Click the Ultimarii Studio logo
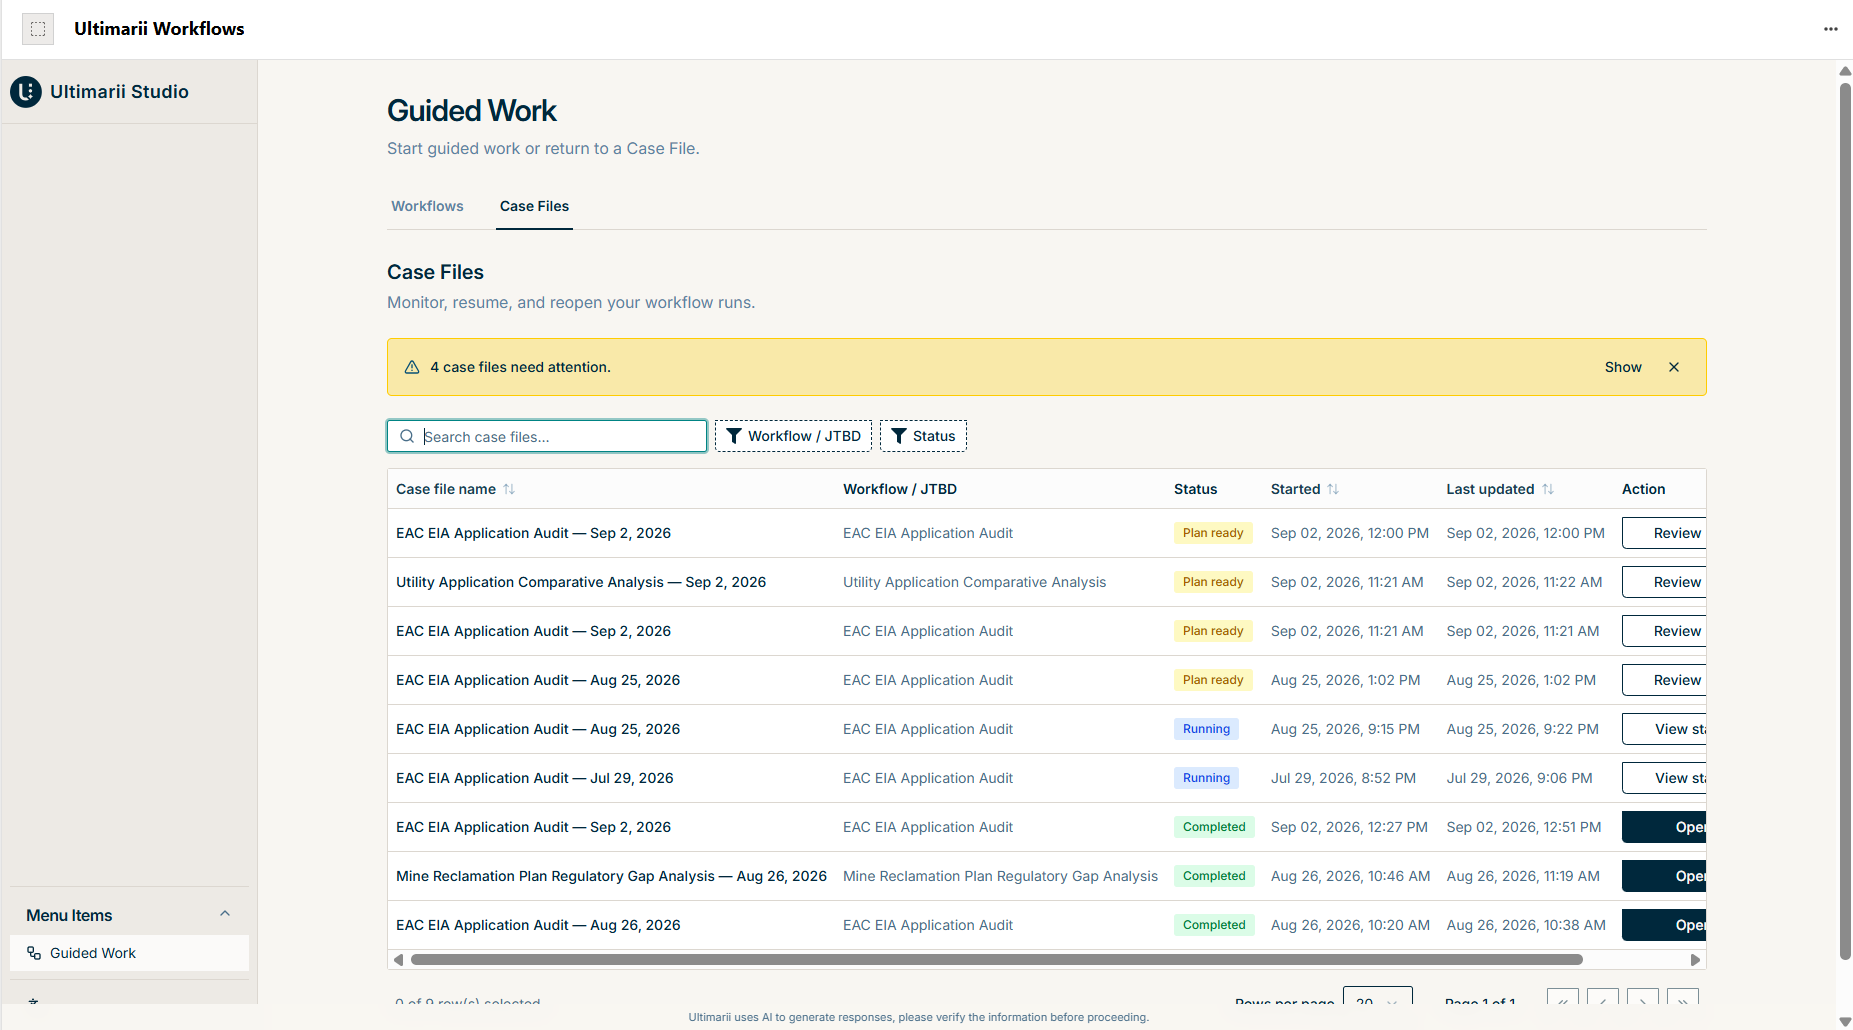This screenshot has height=1030, width=1853. point(26,92)
